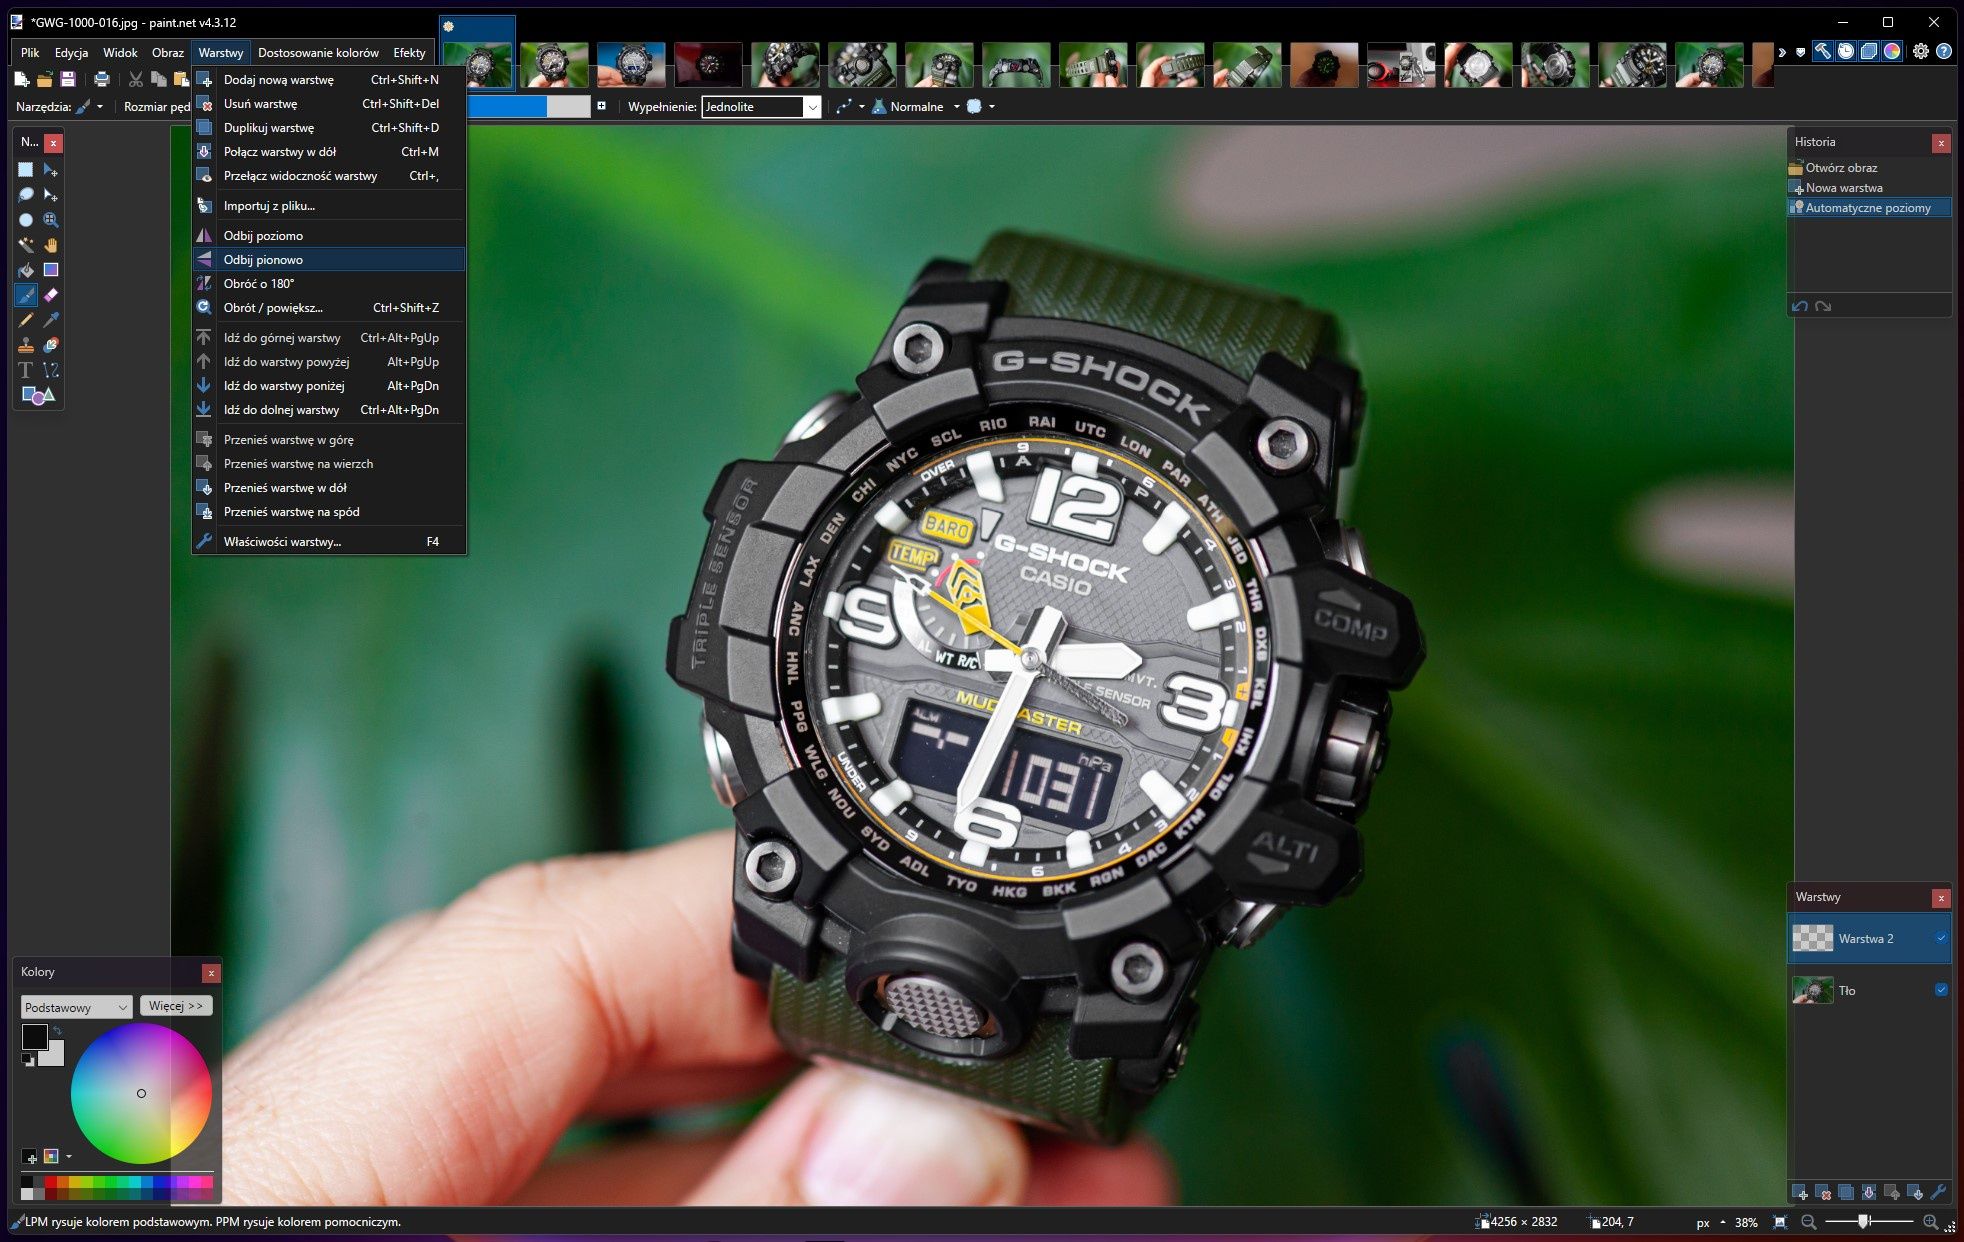The width and height of the screenshot is (1964, 1242).
Task: Choose Duplikuj warstwę menu entry
Action: [329, 128]
